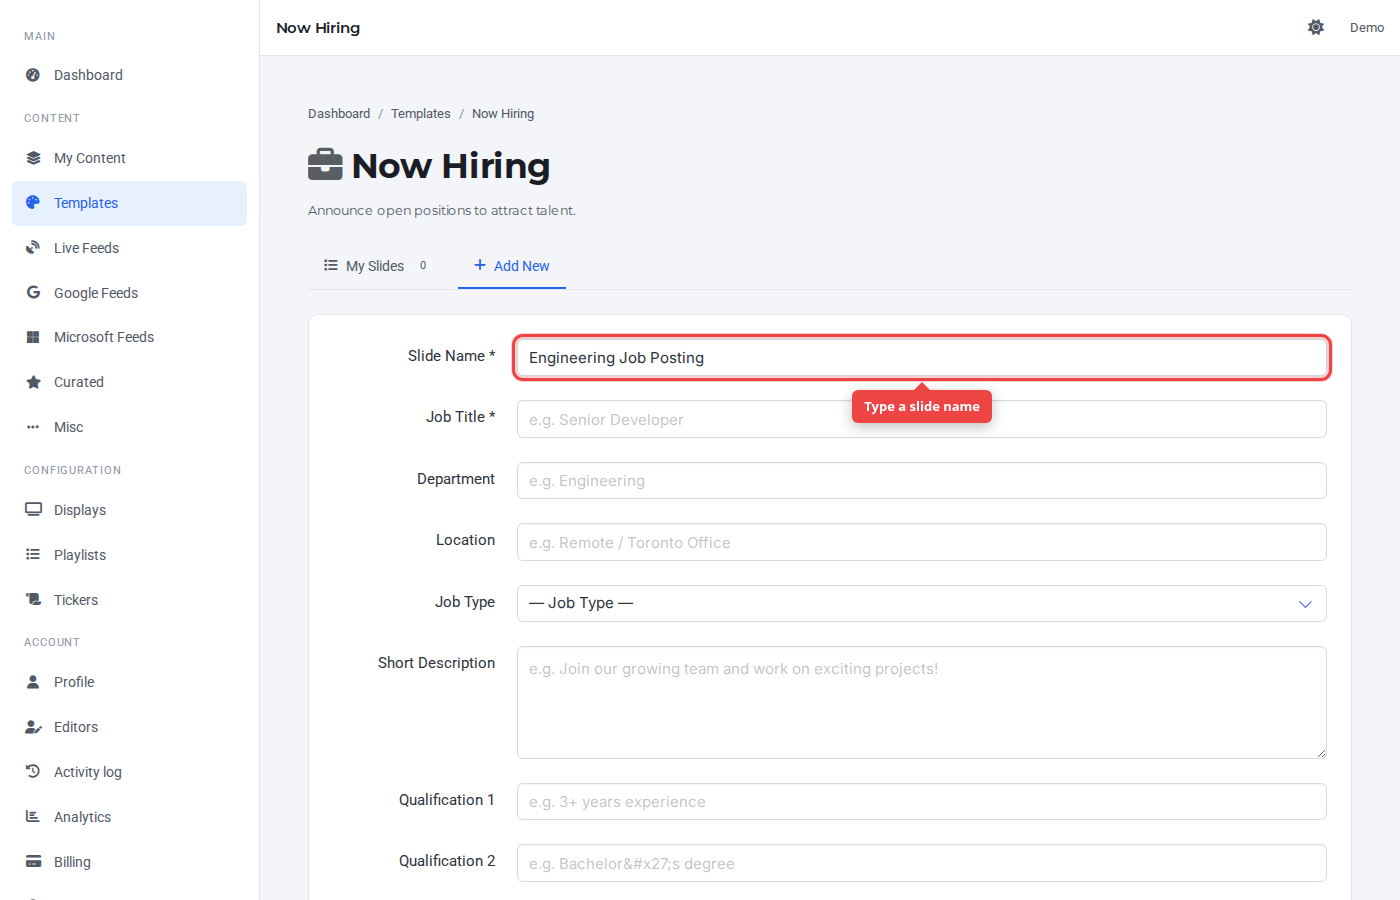1400x900 pixels.
Task: Click the list icon in My Slides tab
Action: [x=331, y=265]
